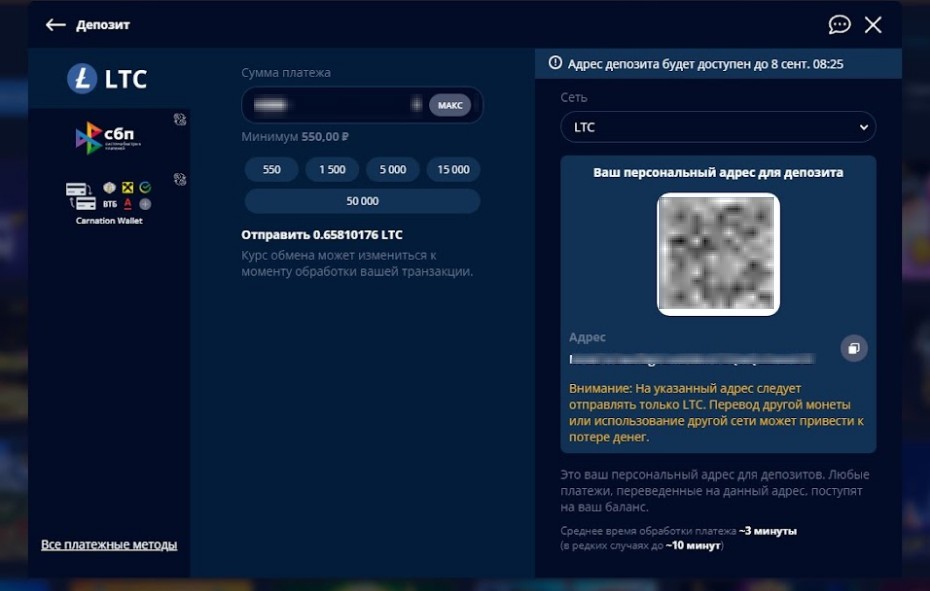Select the 5 000 preset amount
Screen dimensions: 930x591
(393, 170)
